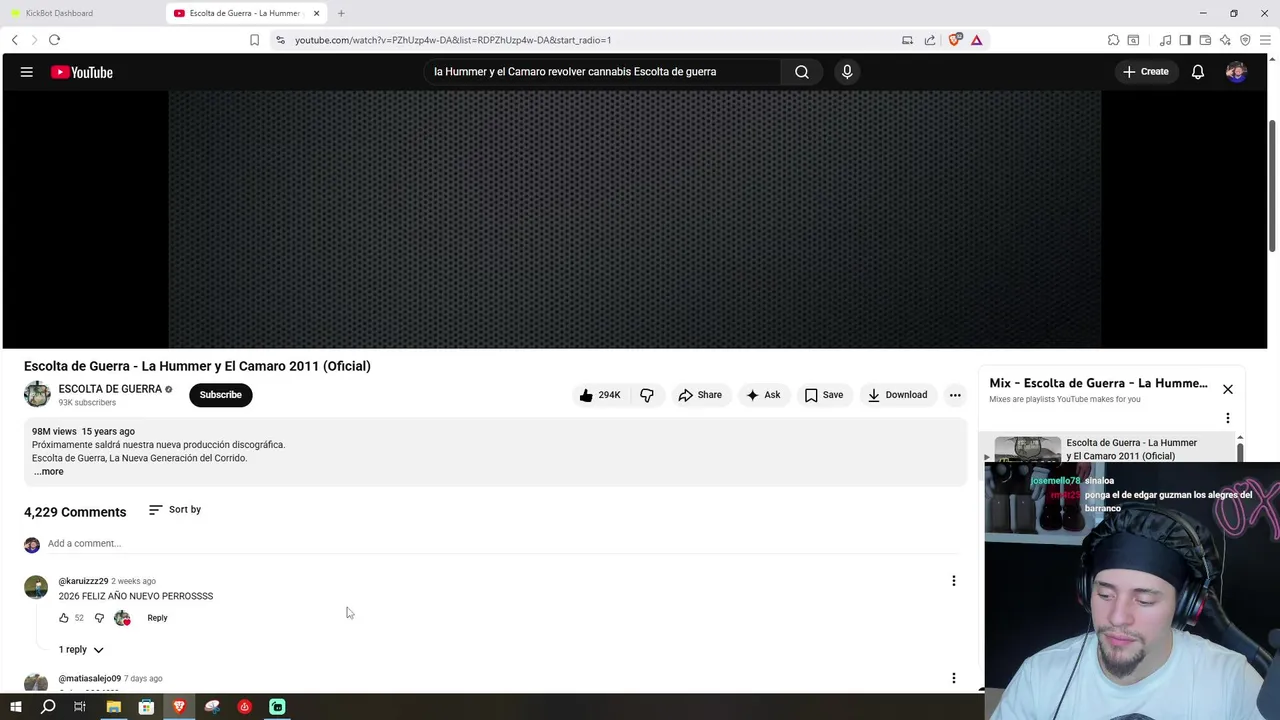Viewport: 1280px width, 720px height.
Task: Open the YouTube guide hamburger menu
Action: (27, 72)
